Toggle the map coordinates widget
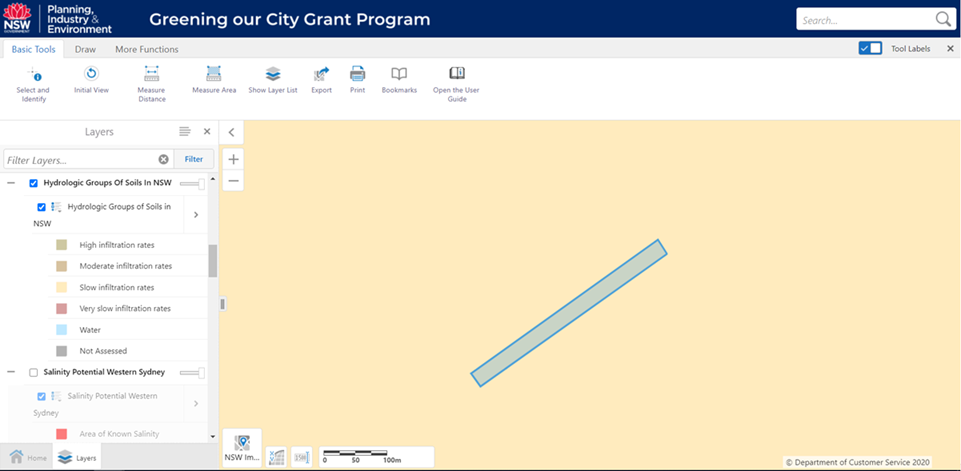 click(x=276, y=457)
